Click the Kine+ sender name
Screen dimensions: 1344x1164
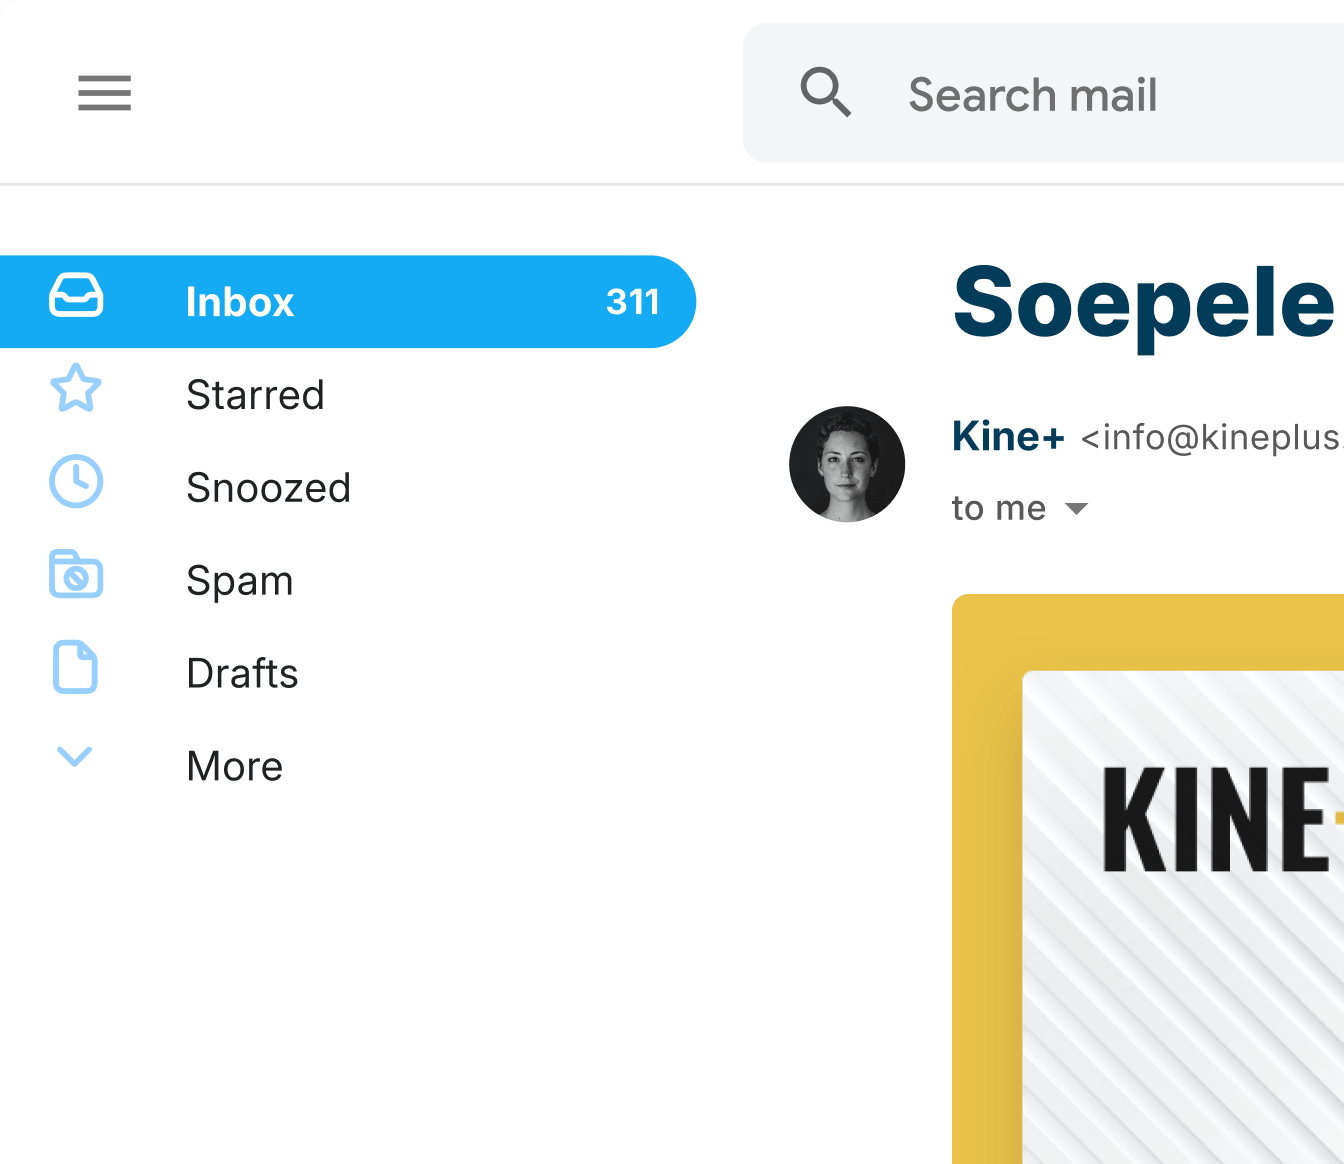click(x=1008, y=436)
